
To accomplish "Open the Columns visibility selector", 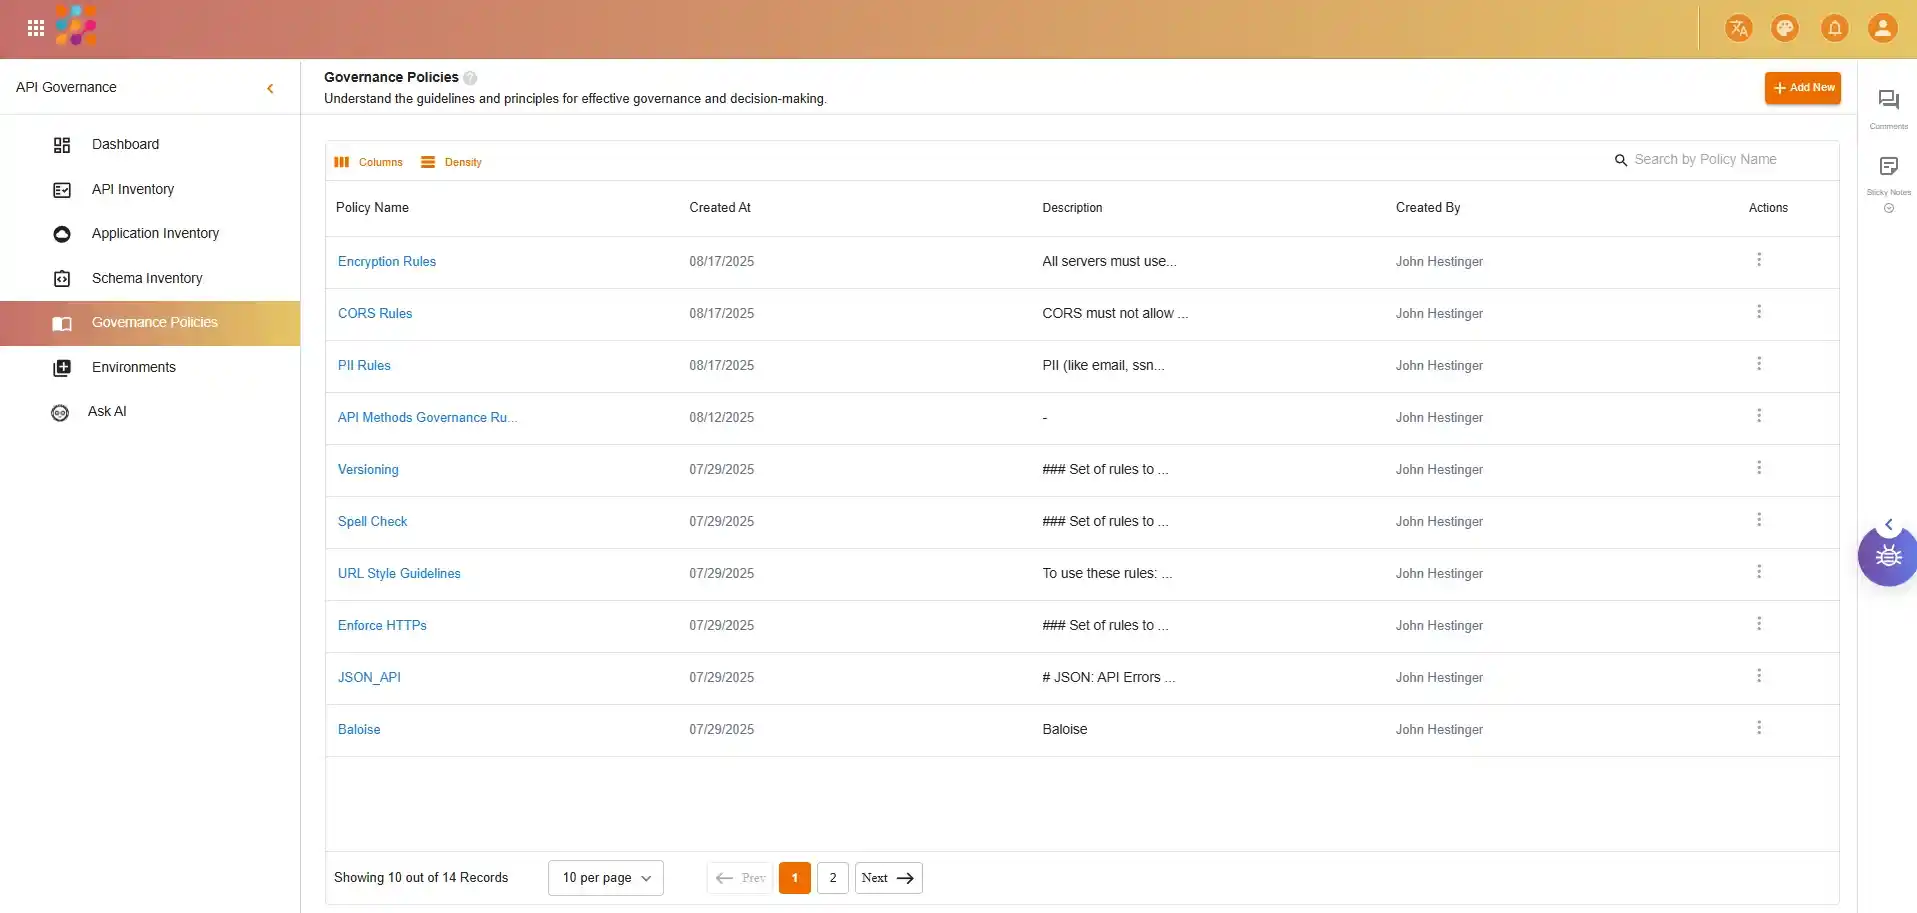I will pyautogui.click(x=368, y=162).
